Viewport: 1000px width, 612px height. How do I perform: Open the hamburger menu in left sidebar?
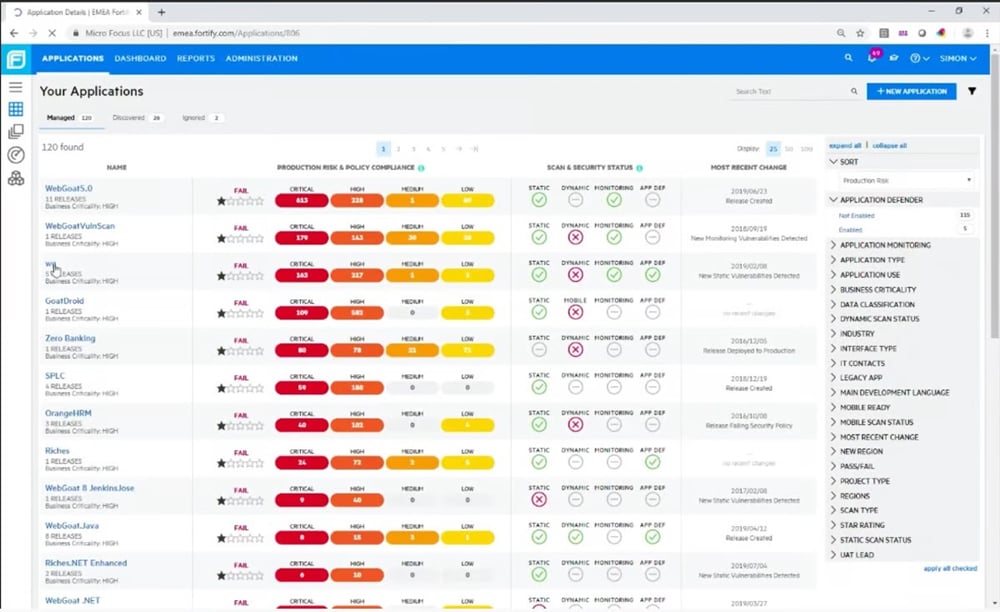coord(15,88)
